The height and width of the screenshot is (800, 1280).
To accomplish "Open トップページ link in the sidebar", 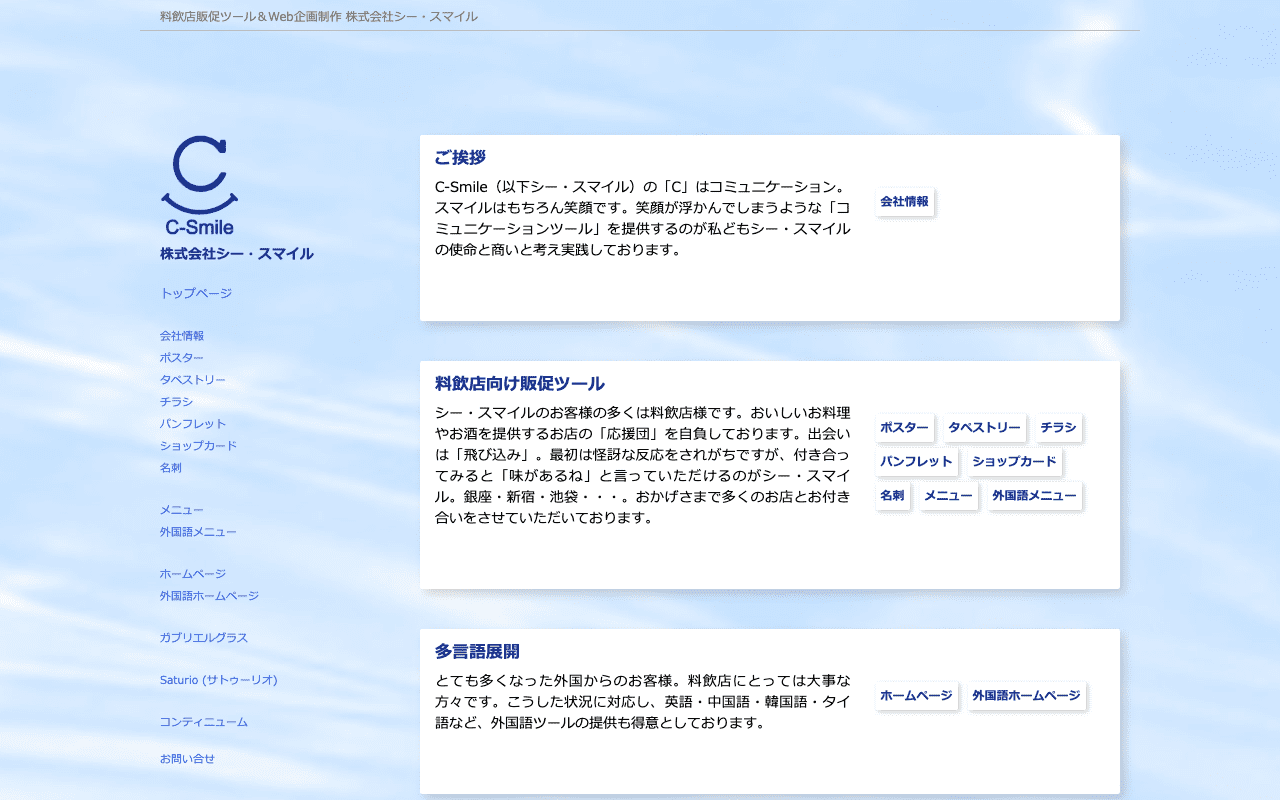I will (196, 293).
